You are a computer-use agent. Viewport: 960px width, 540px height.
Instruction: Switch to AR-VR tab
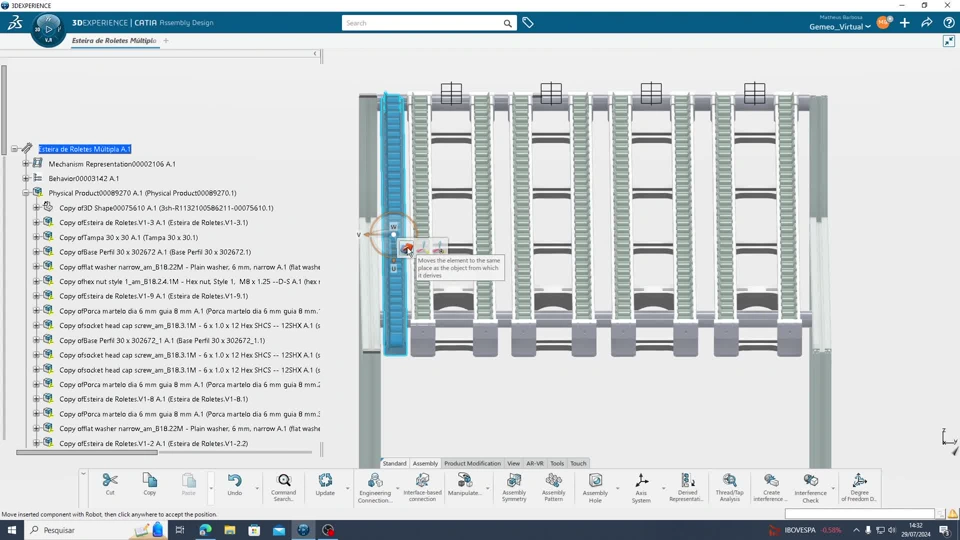pyautogui.click(x=534, y=463)
